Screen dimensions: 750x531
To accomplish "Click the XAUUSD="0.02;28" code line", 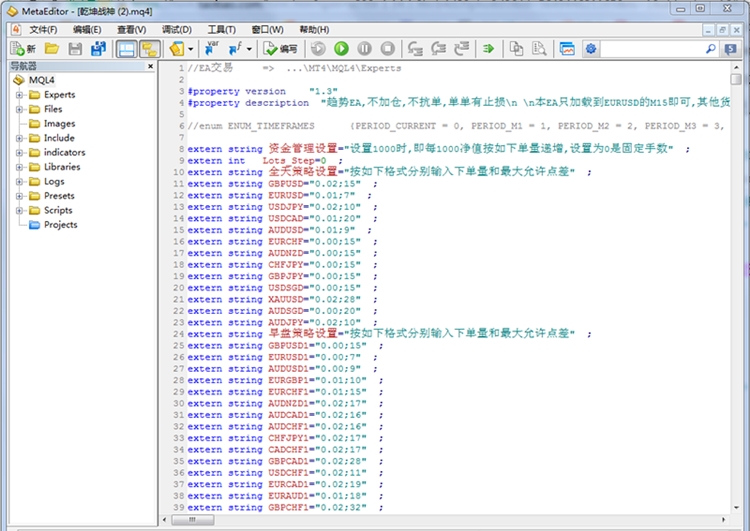I will (282, 299).
